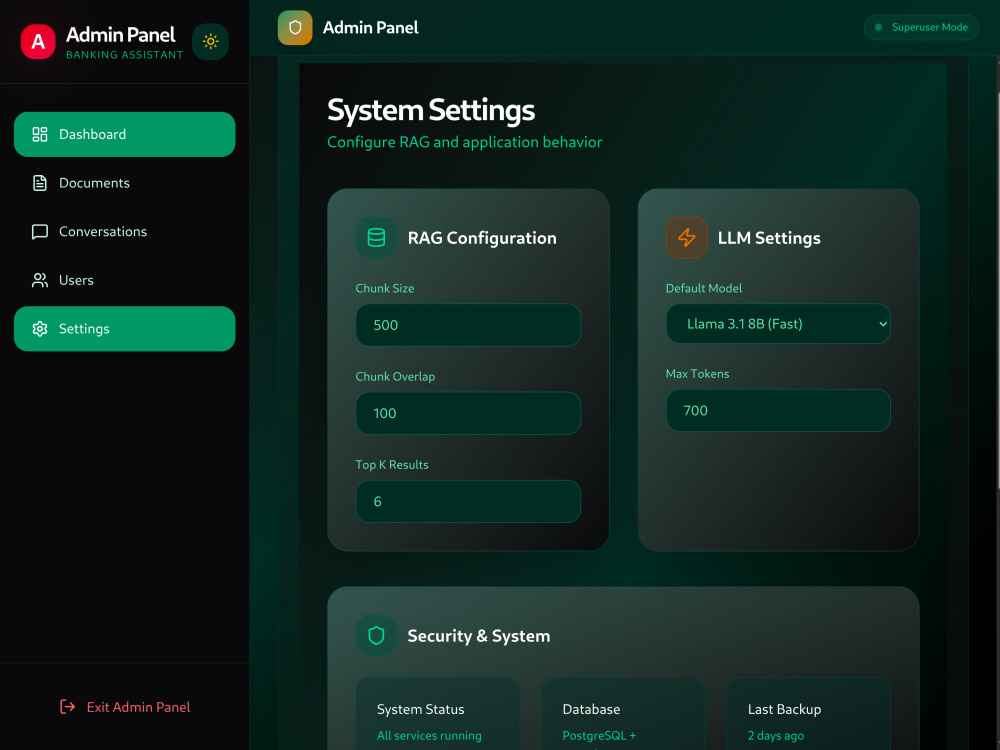Click the System Status card
Image resolution: width=1000 pixels, height=750 pixels.
[x=438, y=714]
